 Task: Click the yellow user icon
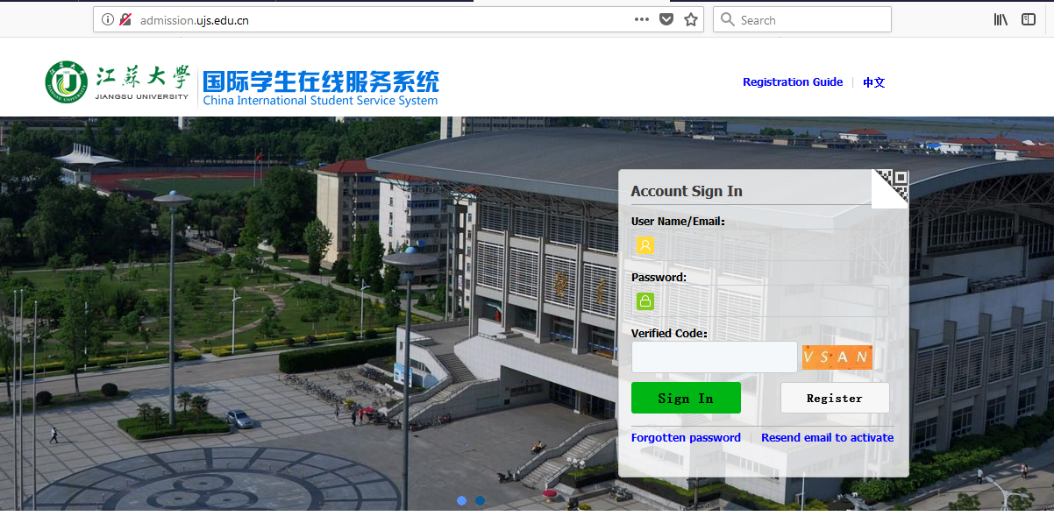(x=645, y=245)
